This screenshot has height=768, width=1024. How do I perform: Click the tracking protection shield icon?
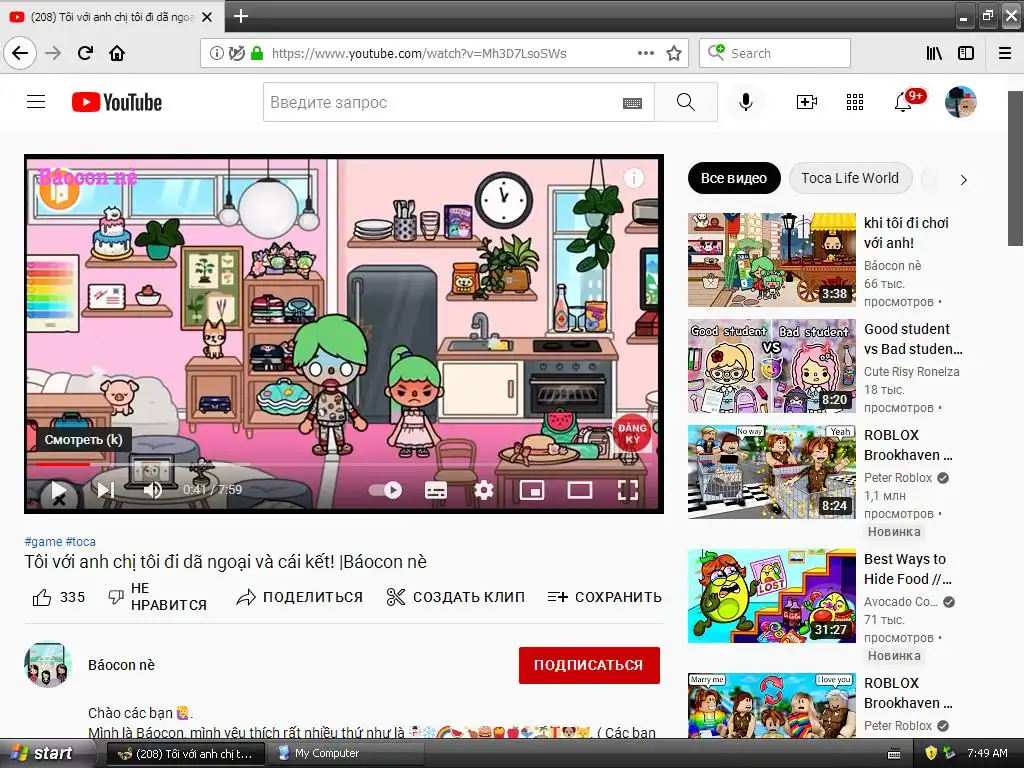click(x=236, y=54)
